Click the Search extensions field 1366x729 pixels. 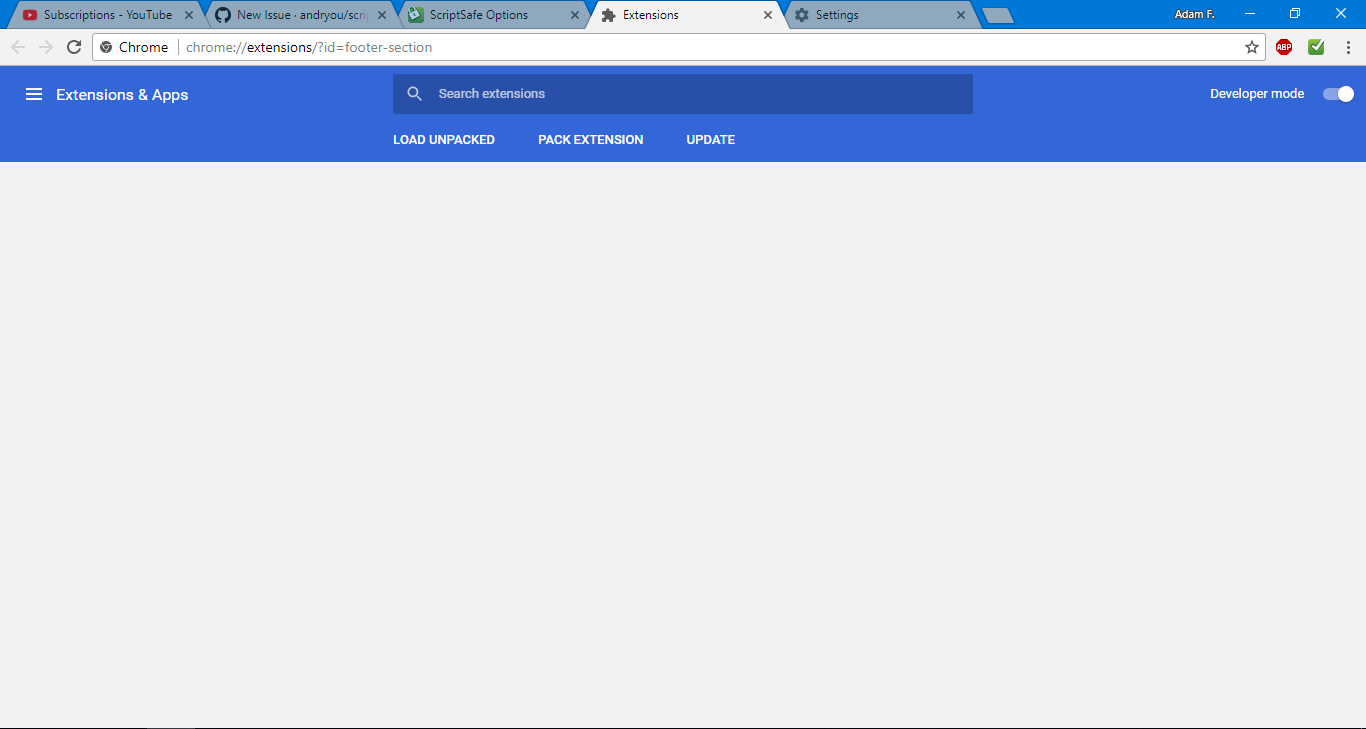[x=683, y=94]
